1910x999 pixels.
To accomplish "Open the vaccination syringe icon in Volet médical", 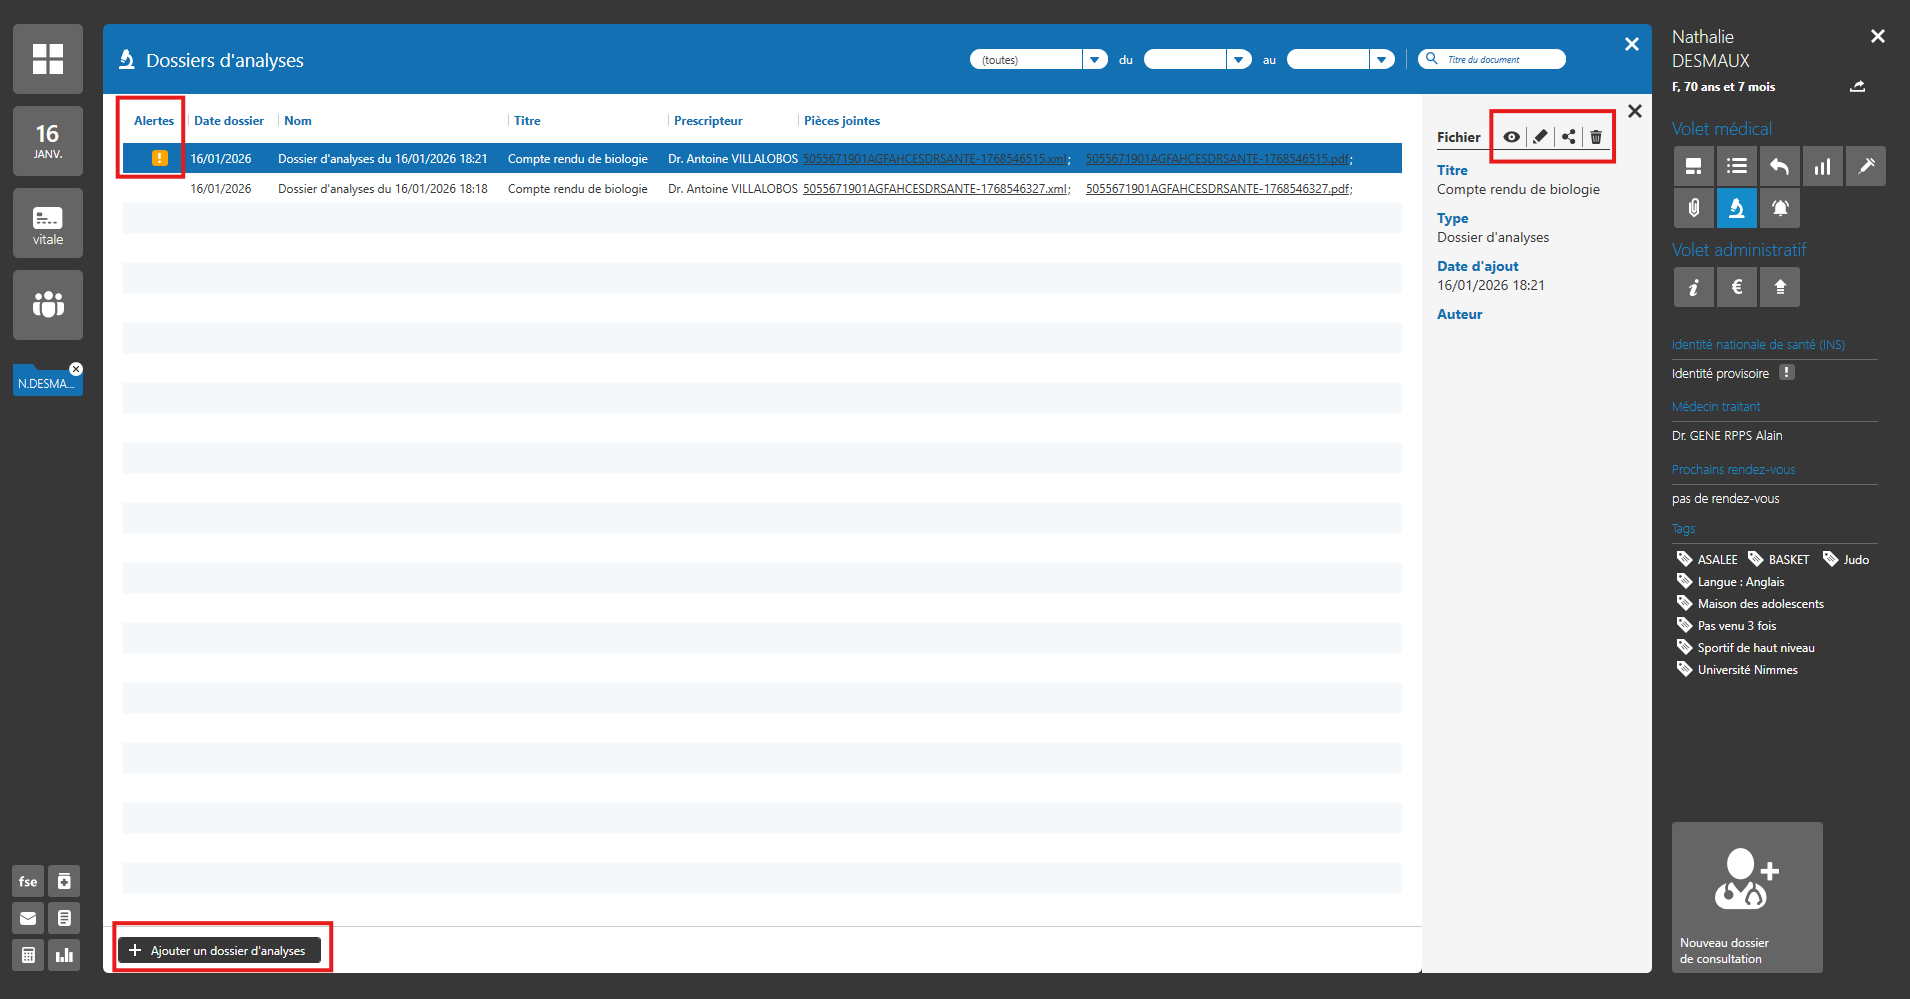I will coord(1866,166).
